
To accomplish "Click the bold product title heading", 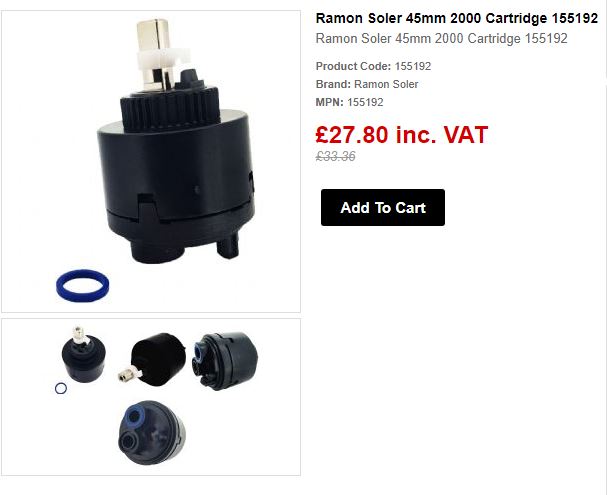I will [457, 18].
